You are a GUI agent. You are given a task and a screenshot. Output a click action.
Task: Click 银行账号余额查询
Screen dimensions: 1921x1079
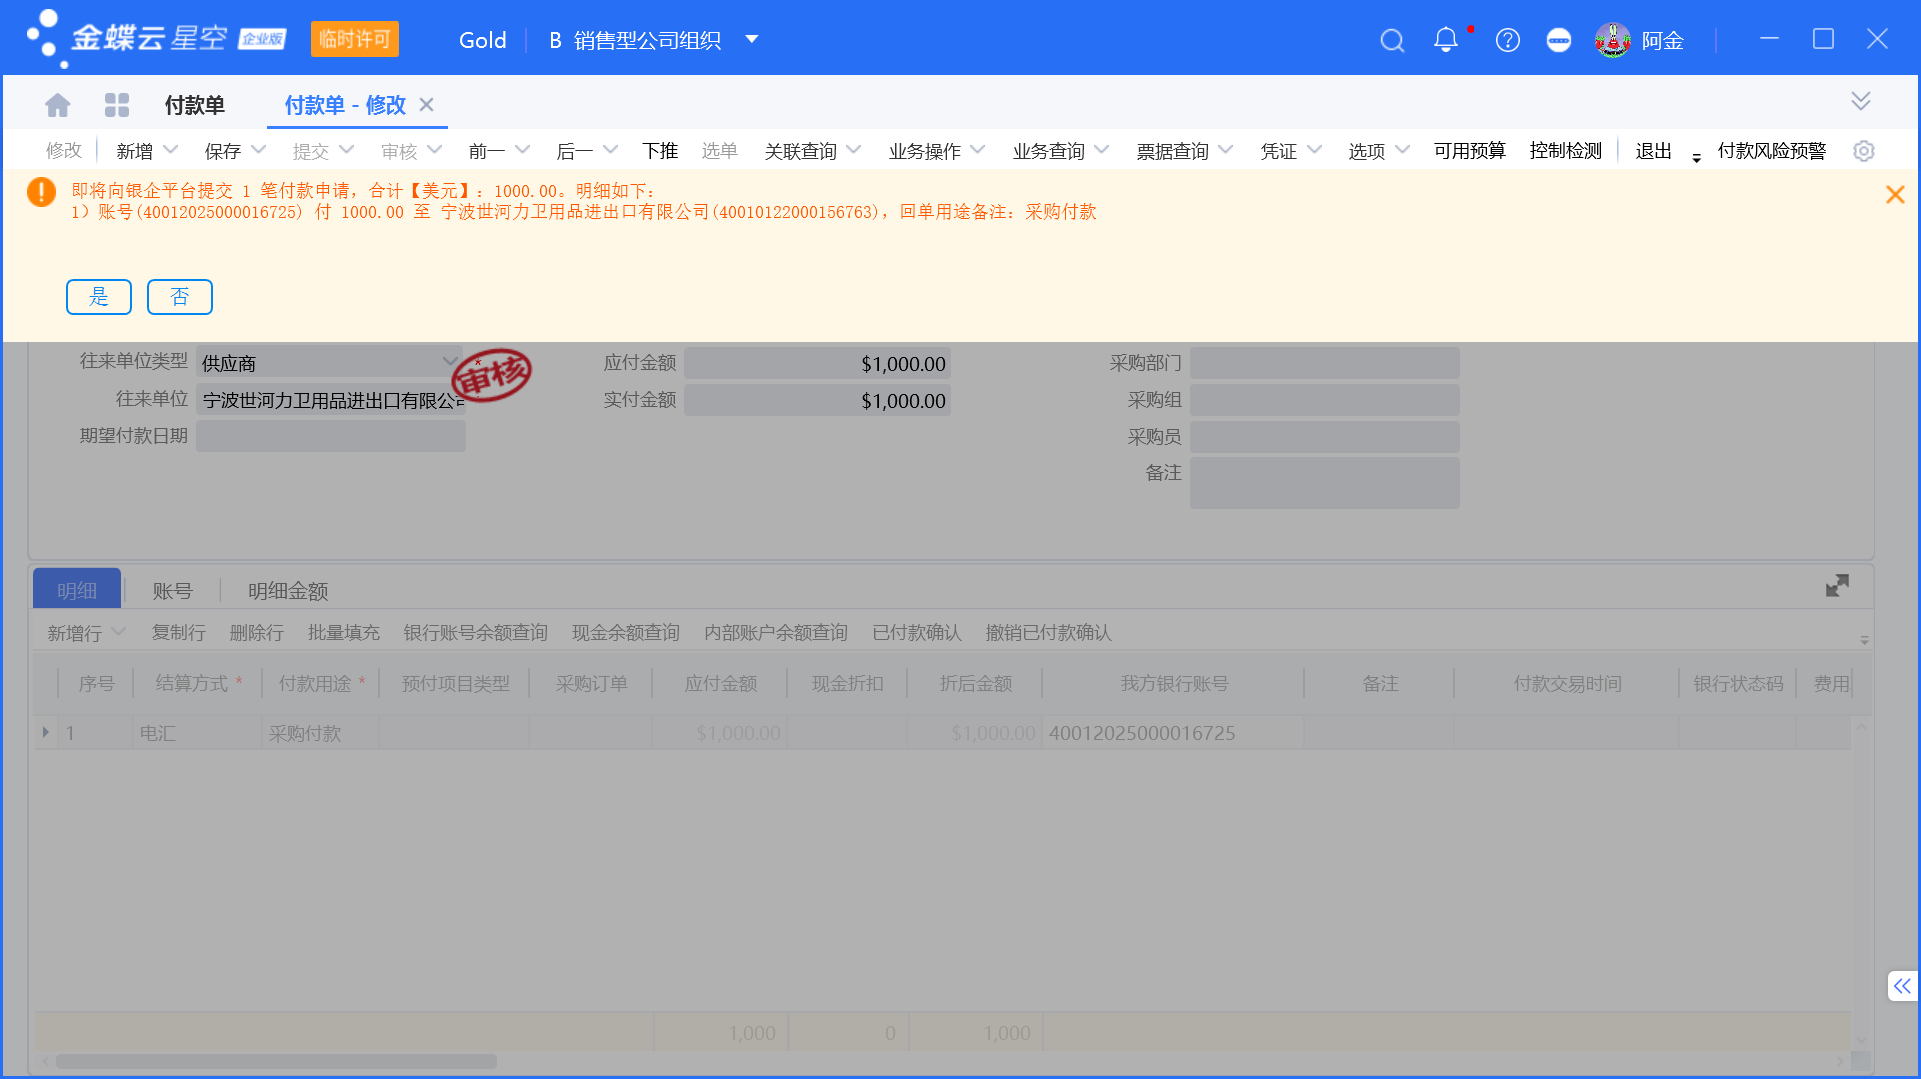coord(476,633)
